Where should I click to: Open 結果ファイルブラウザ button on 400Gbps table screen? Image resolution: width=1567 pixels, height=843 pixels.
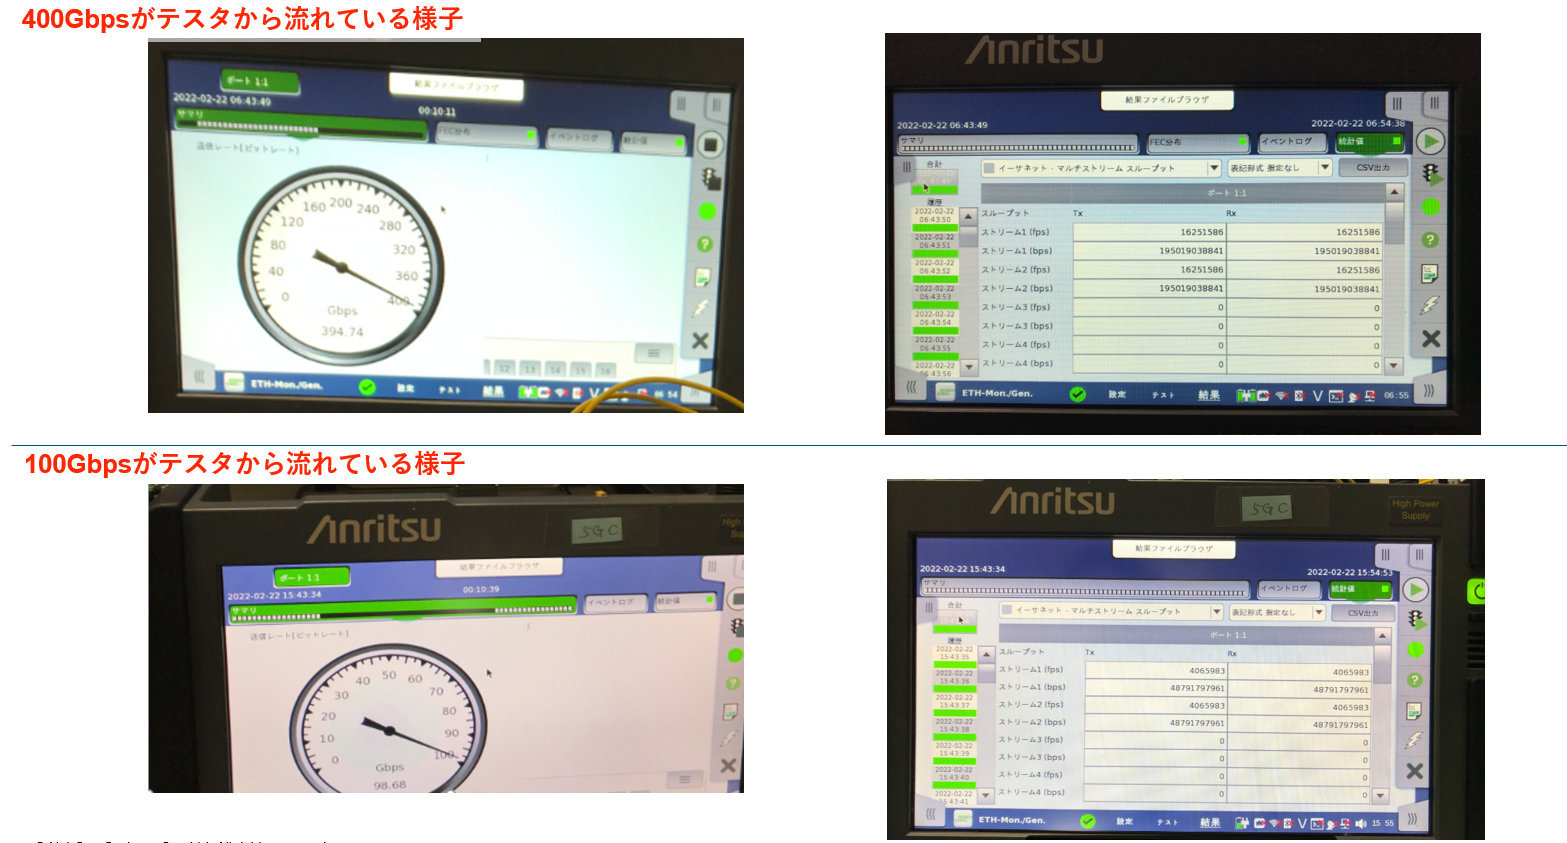[1167, 100]
